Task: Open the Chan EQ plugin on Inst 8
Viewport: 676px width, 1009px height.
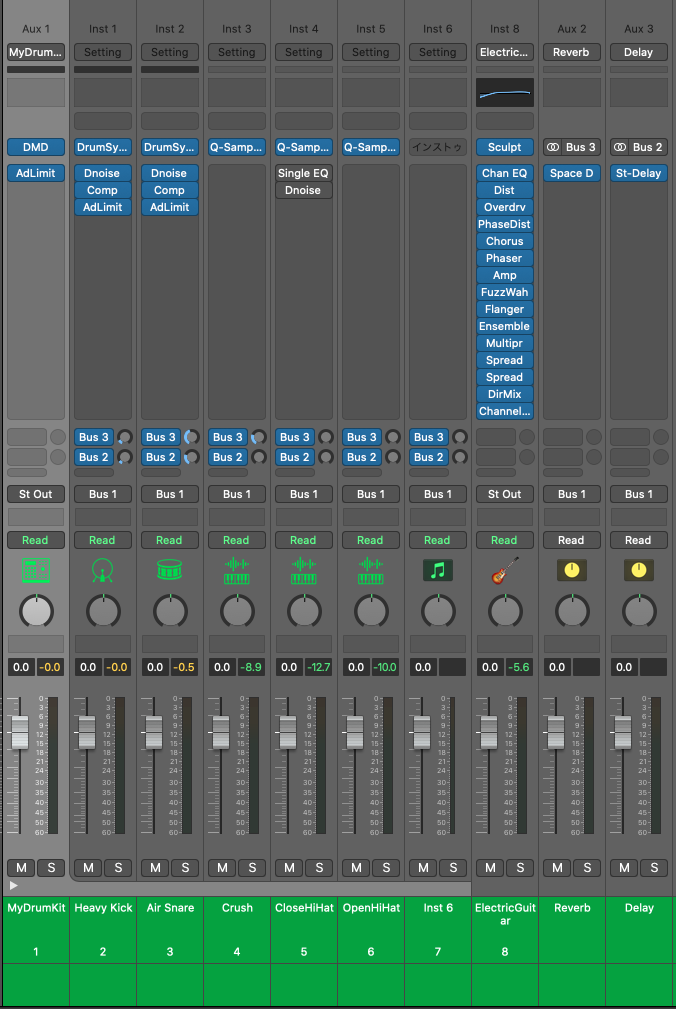Action: pos(505,173)
